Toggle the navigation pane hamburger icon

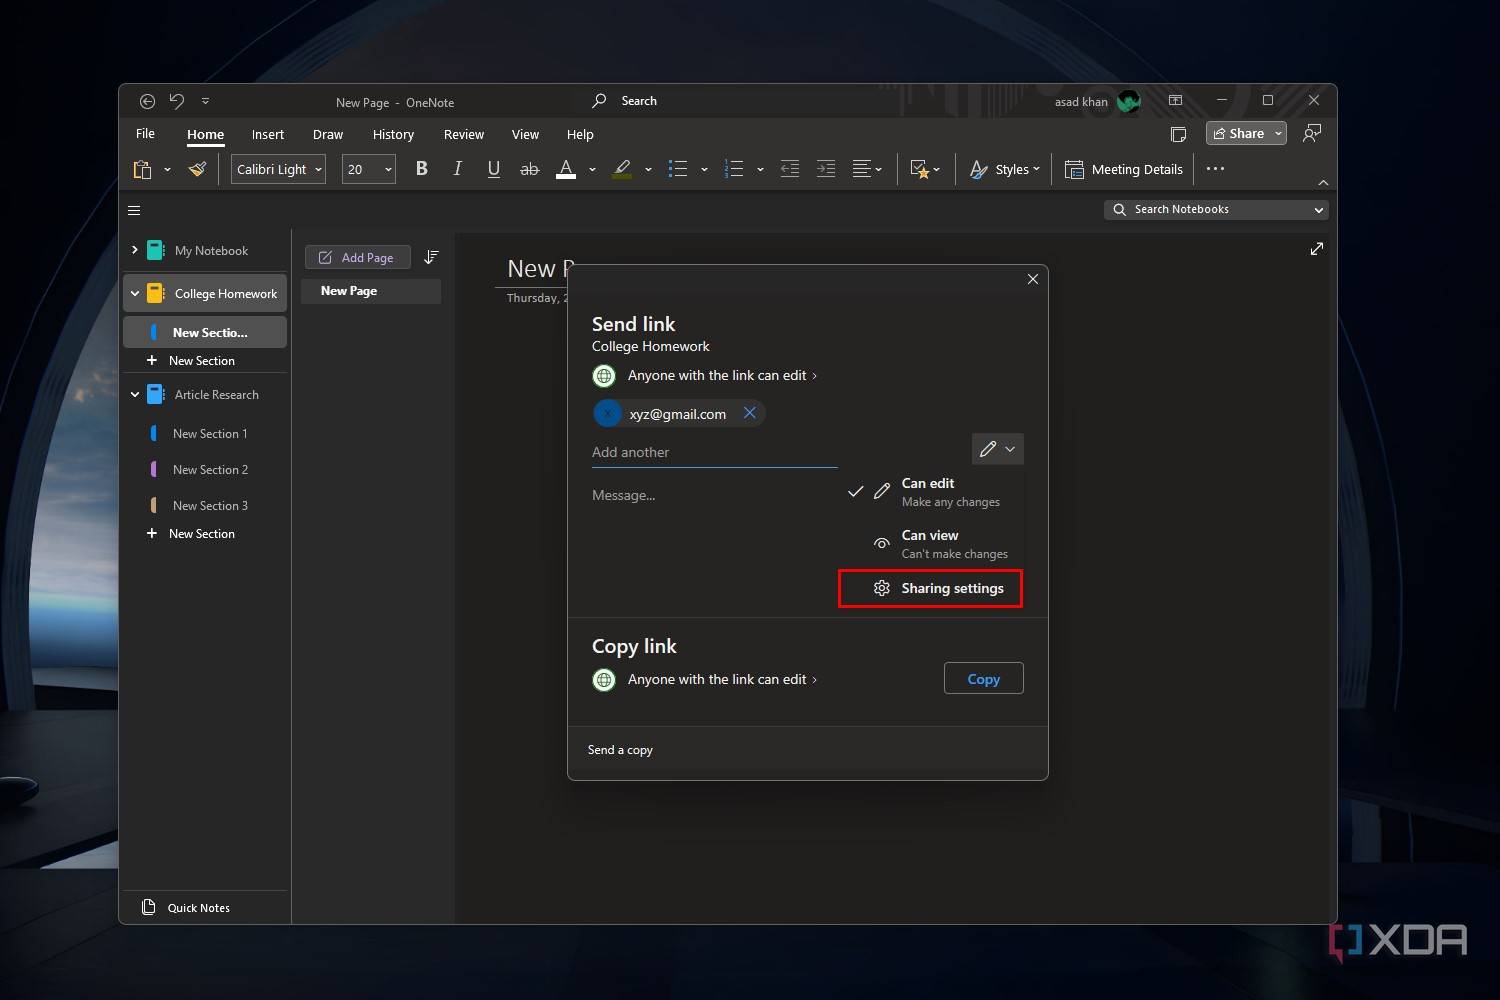pyautogui.click(x=134, y=210)
